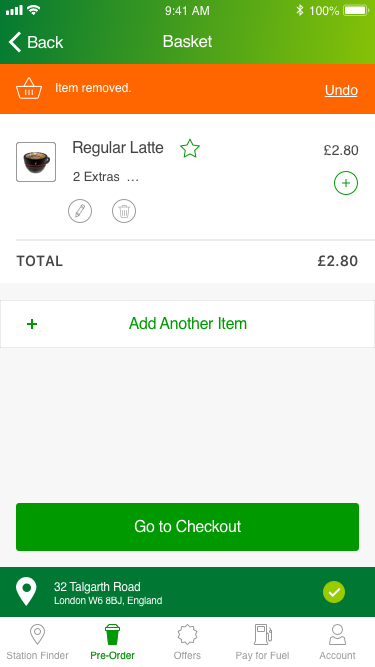The image size is (375, 667).
Task: Open the Offers tab
Action: tap(187, 642)
